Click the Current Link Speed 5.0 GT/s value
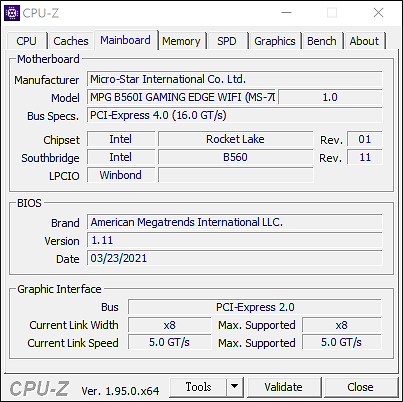The width and height of the screenshot is (403, 402). coord(170,342)
